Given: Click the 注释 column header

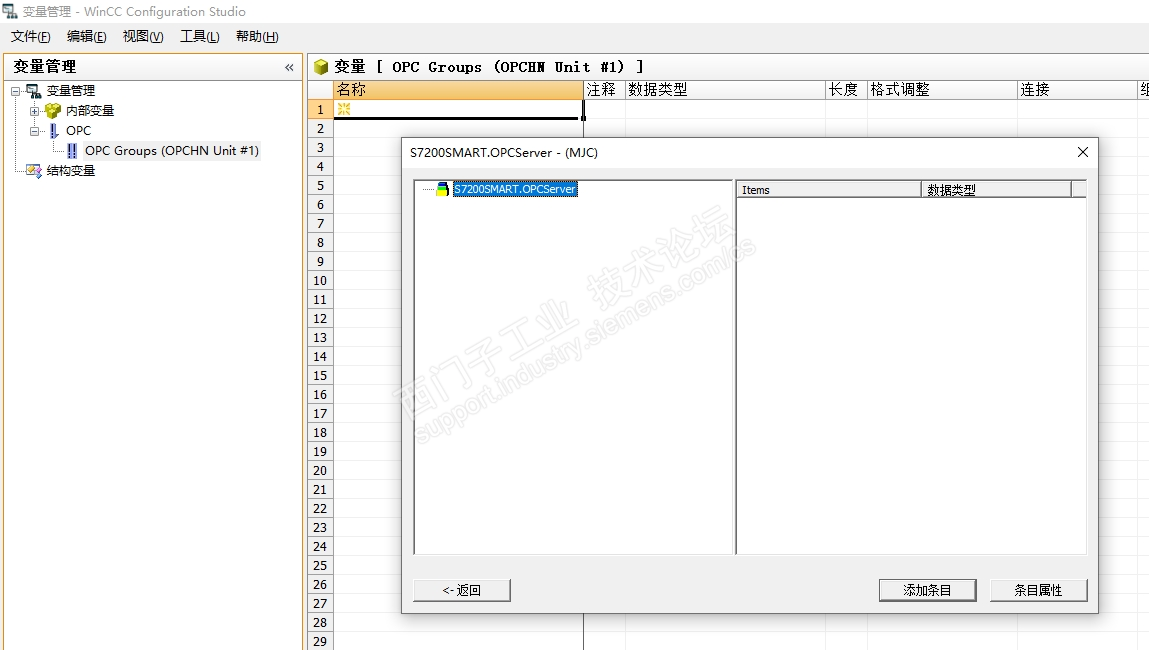Looking at the screenshot, I should [605, 89].
